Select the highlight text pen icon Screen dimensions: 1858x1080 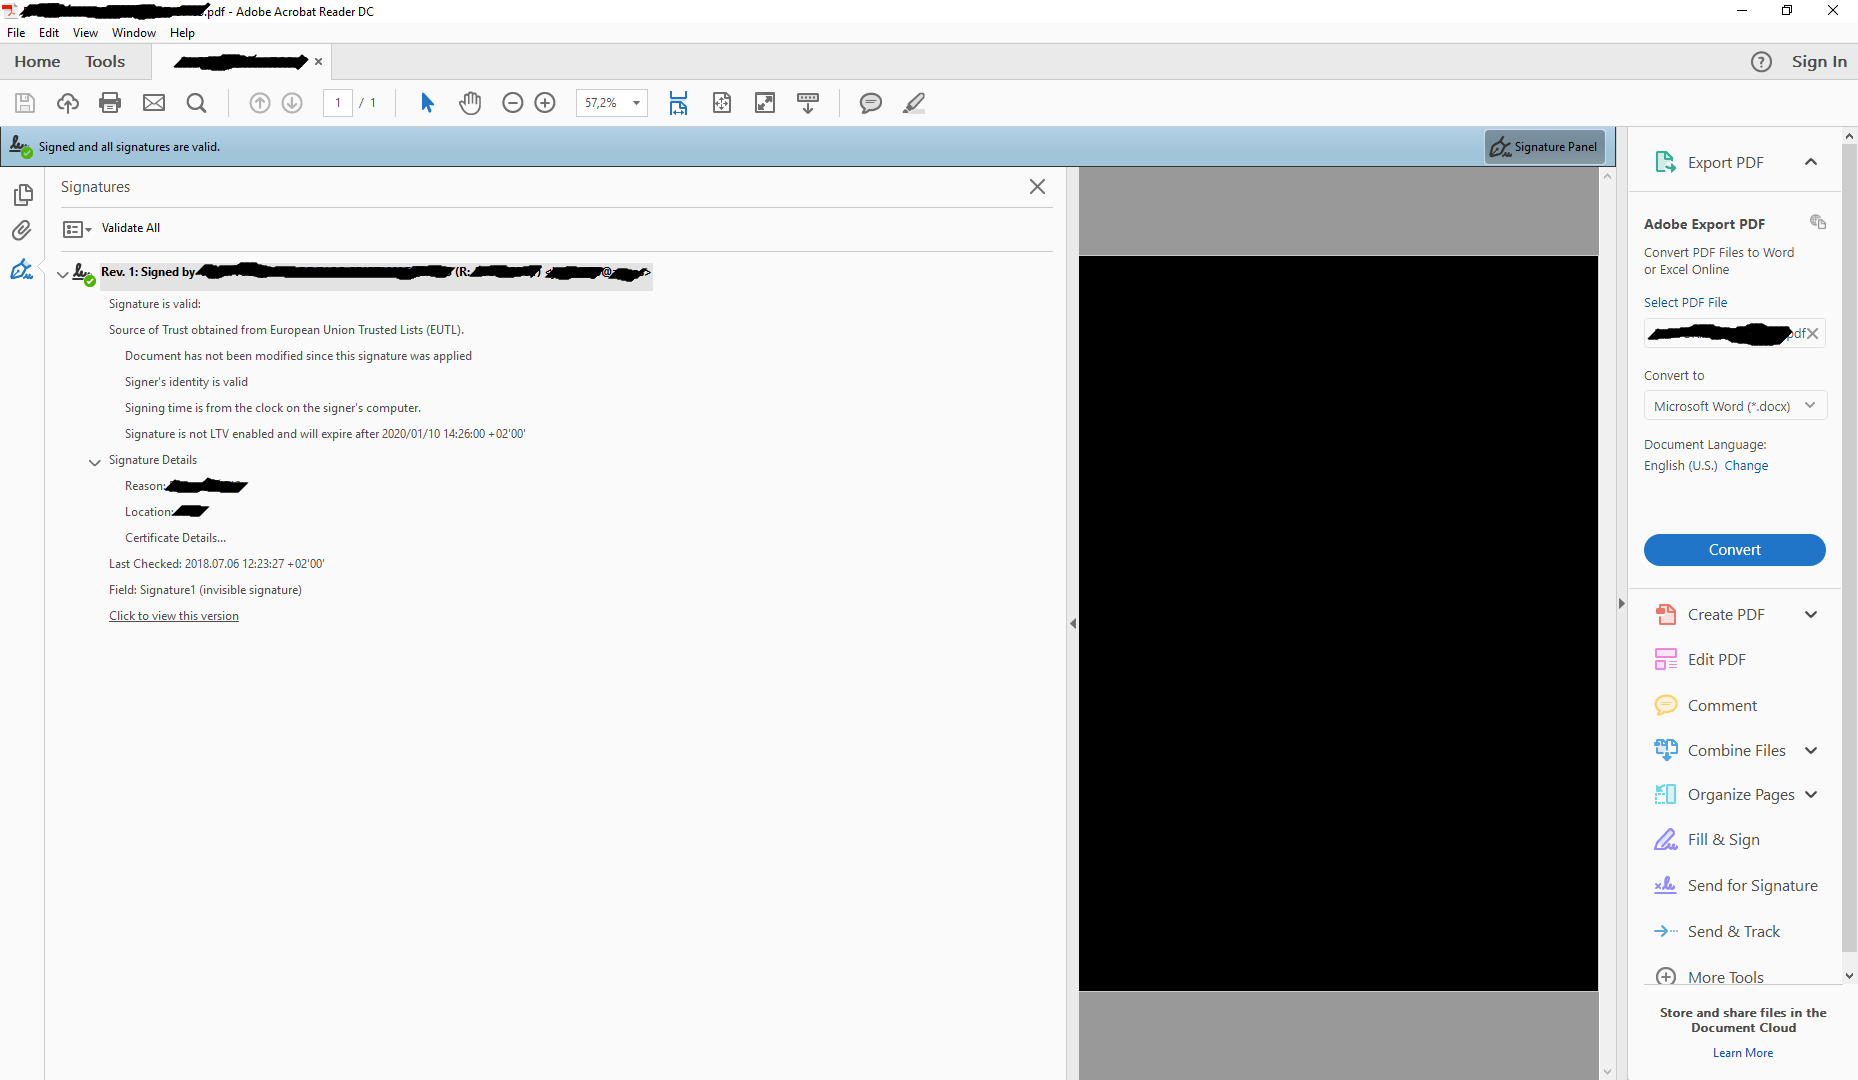[x=914, y=103]
